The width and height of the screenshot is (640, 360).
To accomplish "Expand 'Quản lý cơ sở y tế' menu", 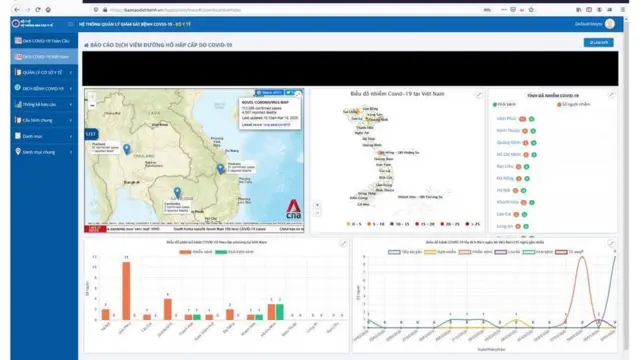I will point(44,72).
